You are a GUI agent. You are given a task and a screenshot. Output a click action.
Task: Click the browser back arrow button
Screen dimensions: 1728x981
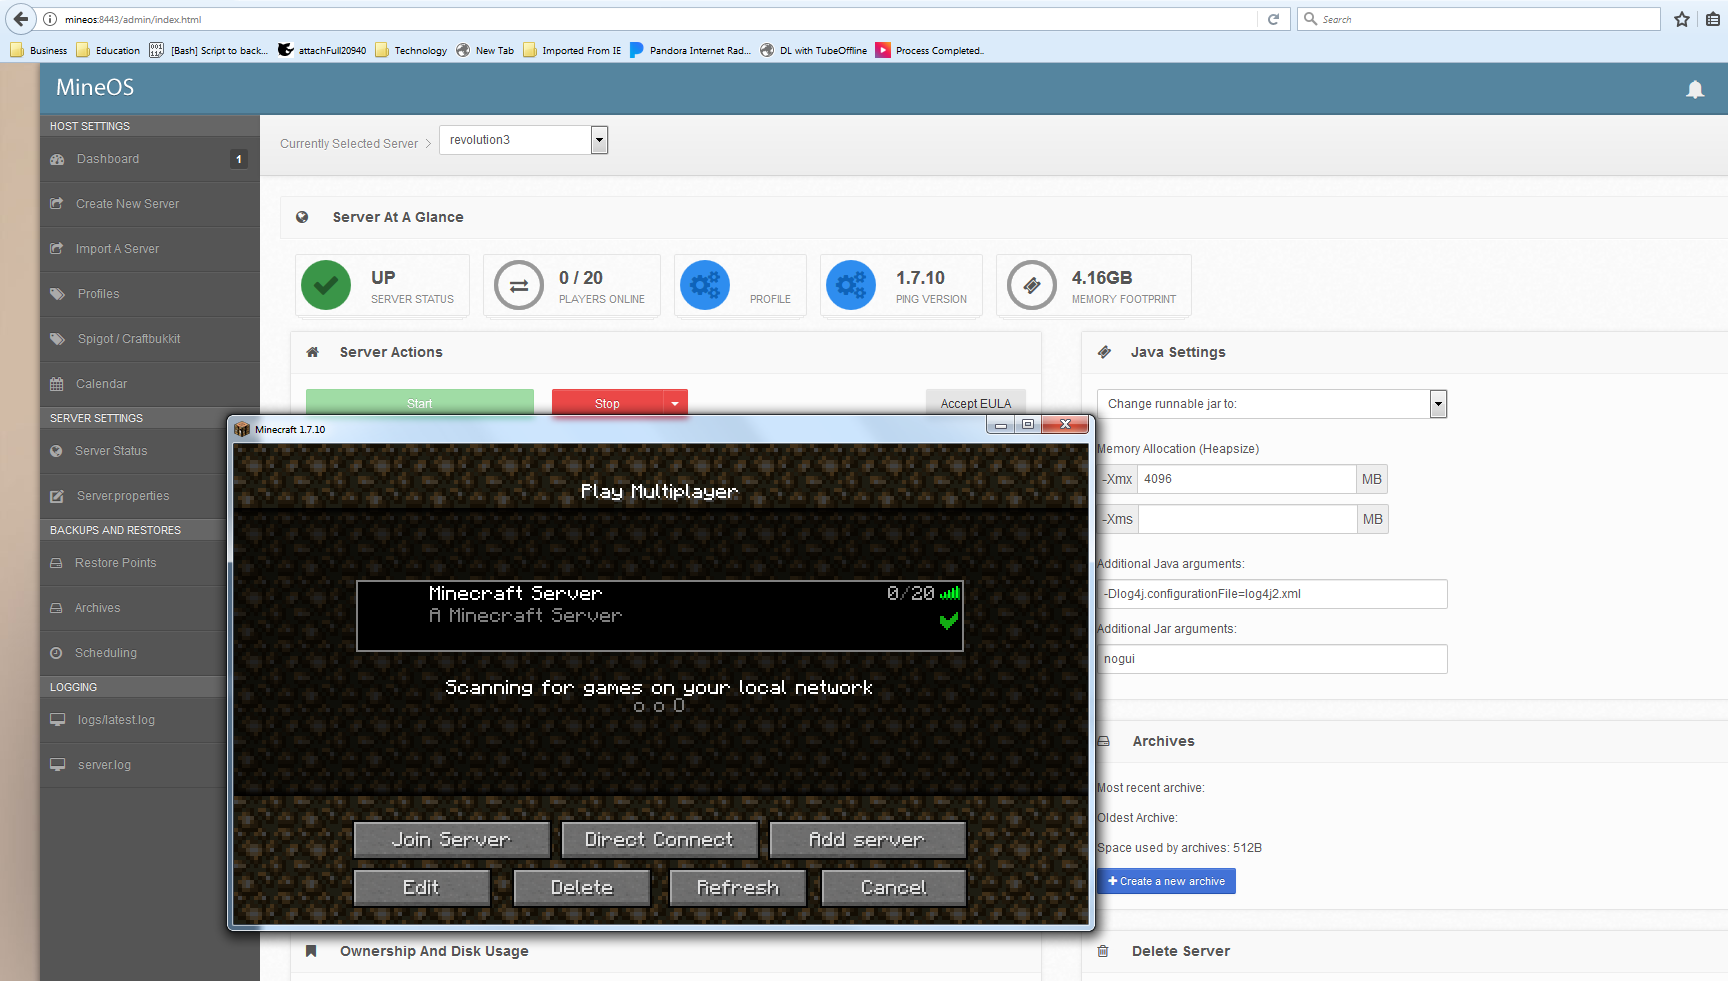(21, 19)
